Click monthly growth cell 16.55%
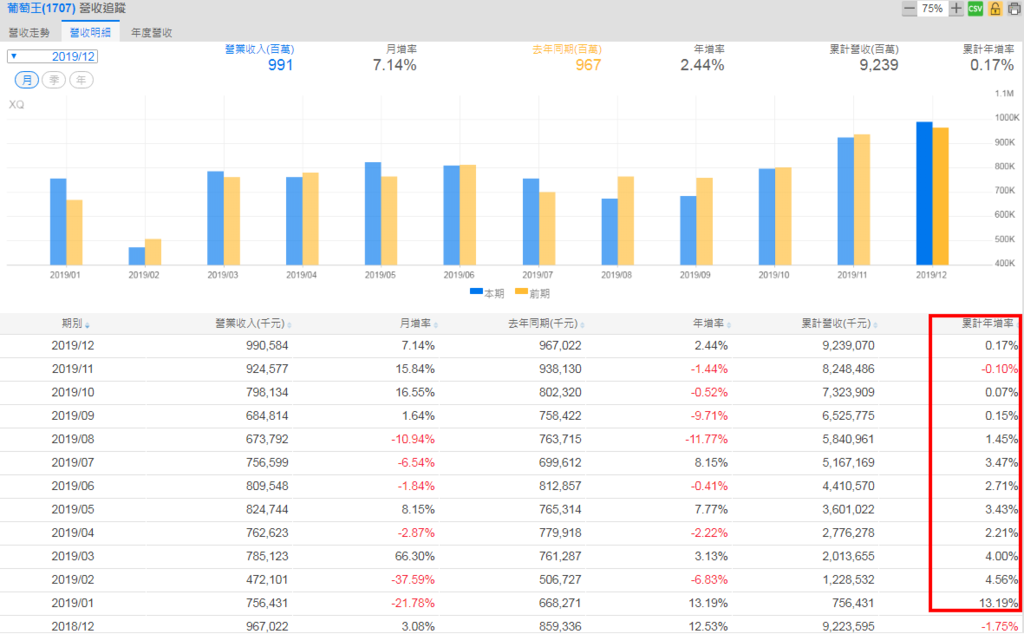Viewport: 1024px width, 634px height. pos(415,392)
